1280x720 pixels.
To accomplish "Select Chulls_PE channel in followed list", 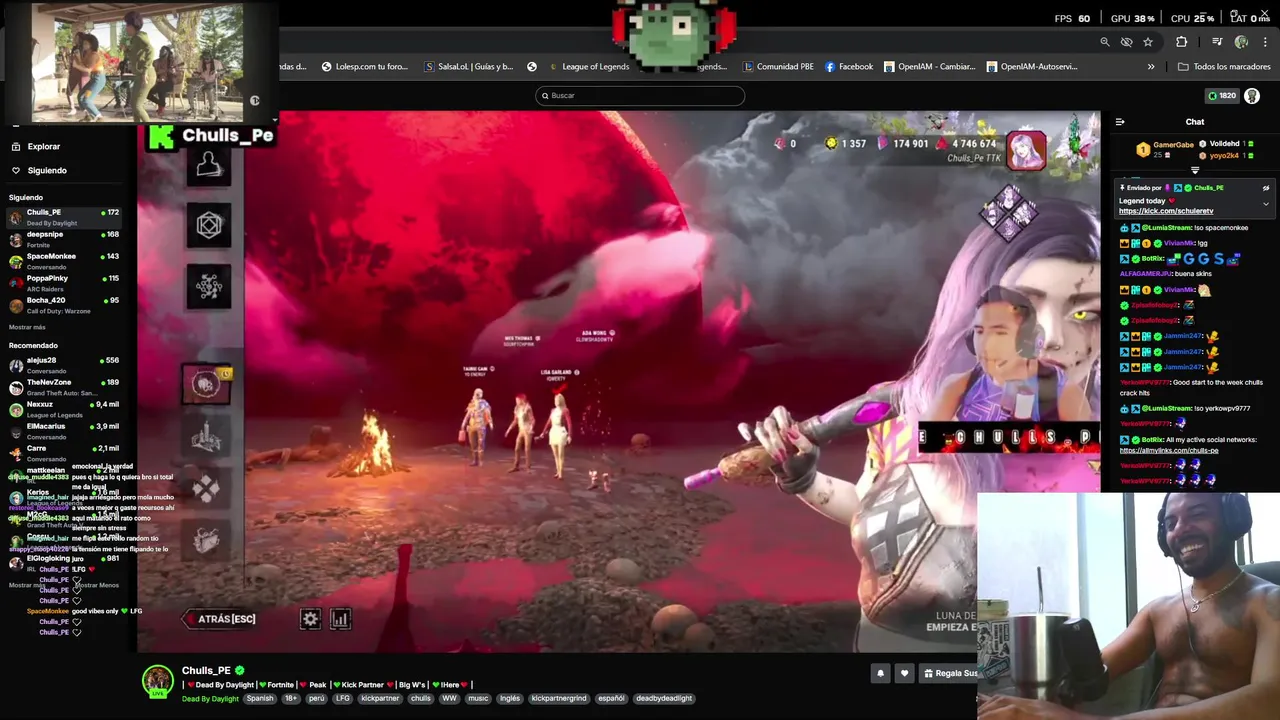I will pyautogui.click(x=65, y=217).
